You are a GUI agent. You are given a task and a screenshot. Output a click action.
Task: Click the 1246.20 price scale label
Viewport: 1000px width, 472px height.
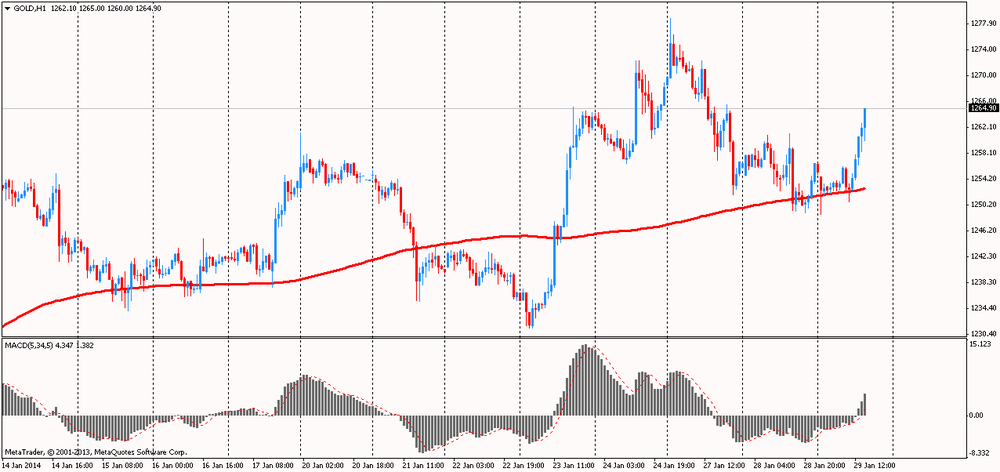(x=983, y=230)
